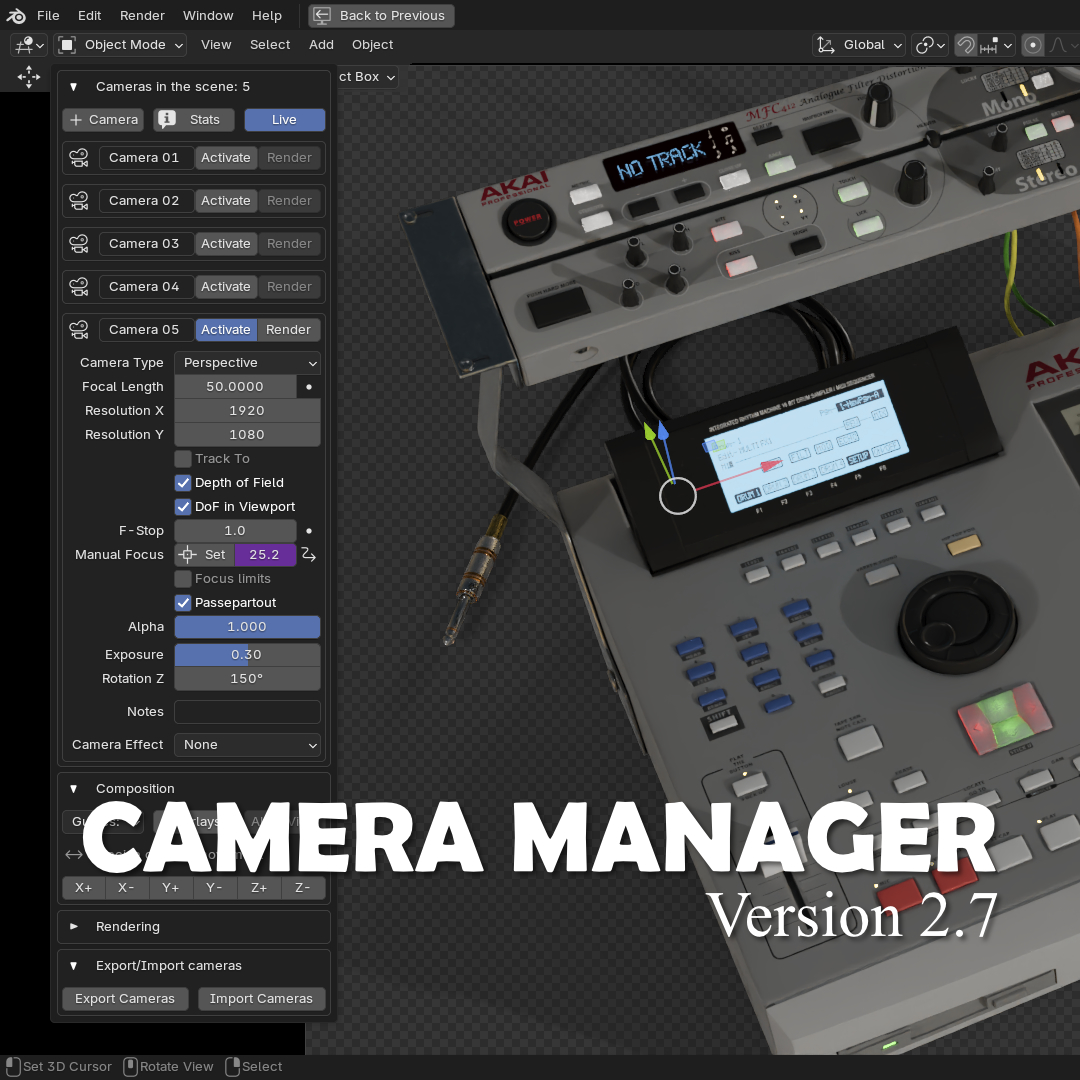Viewport: 1080px width, 1080px height.
Task: Click the camera icon beside Camera 05
Action: click(x=79, y=330)
